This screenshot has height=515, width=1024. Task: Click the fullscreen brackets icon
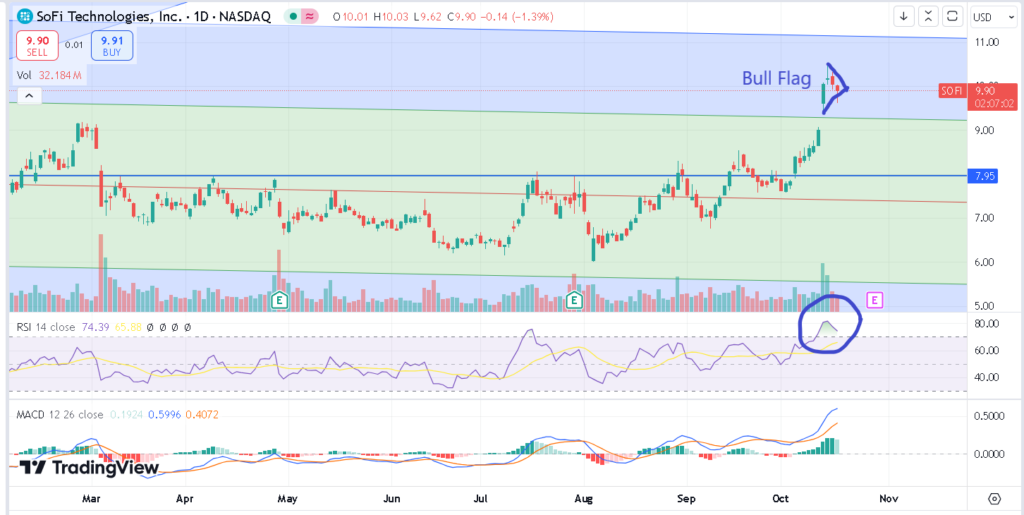952,16
